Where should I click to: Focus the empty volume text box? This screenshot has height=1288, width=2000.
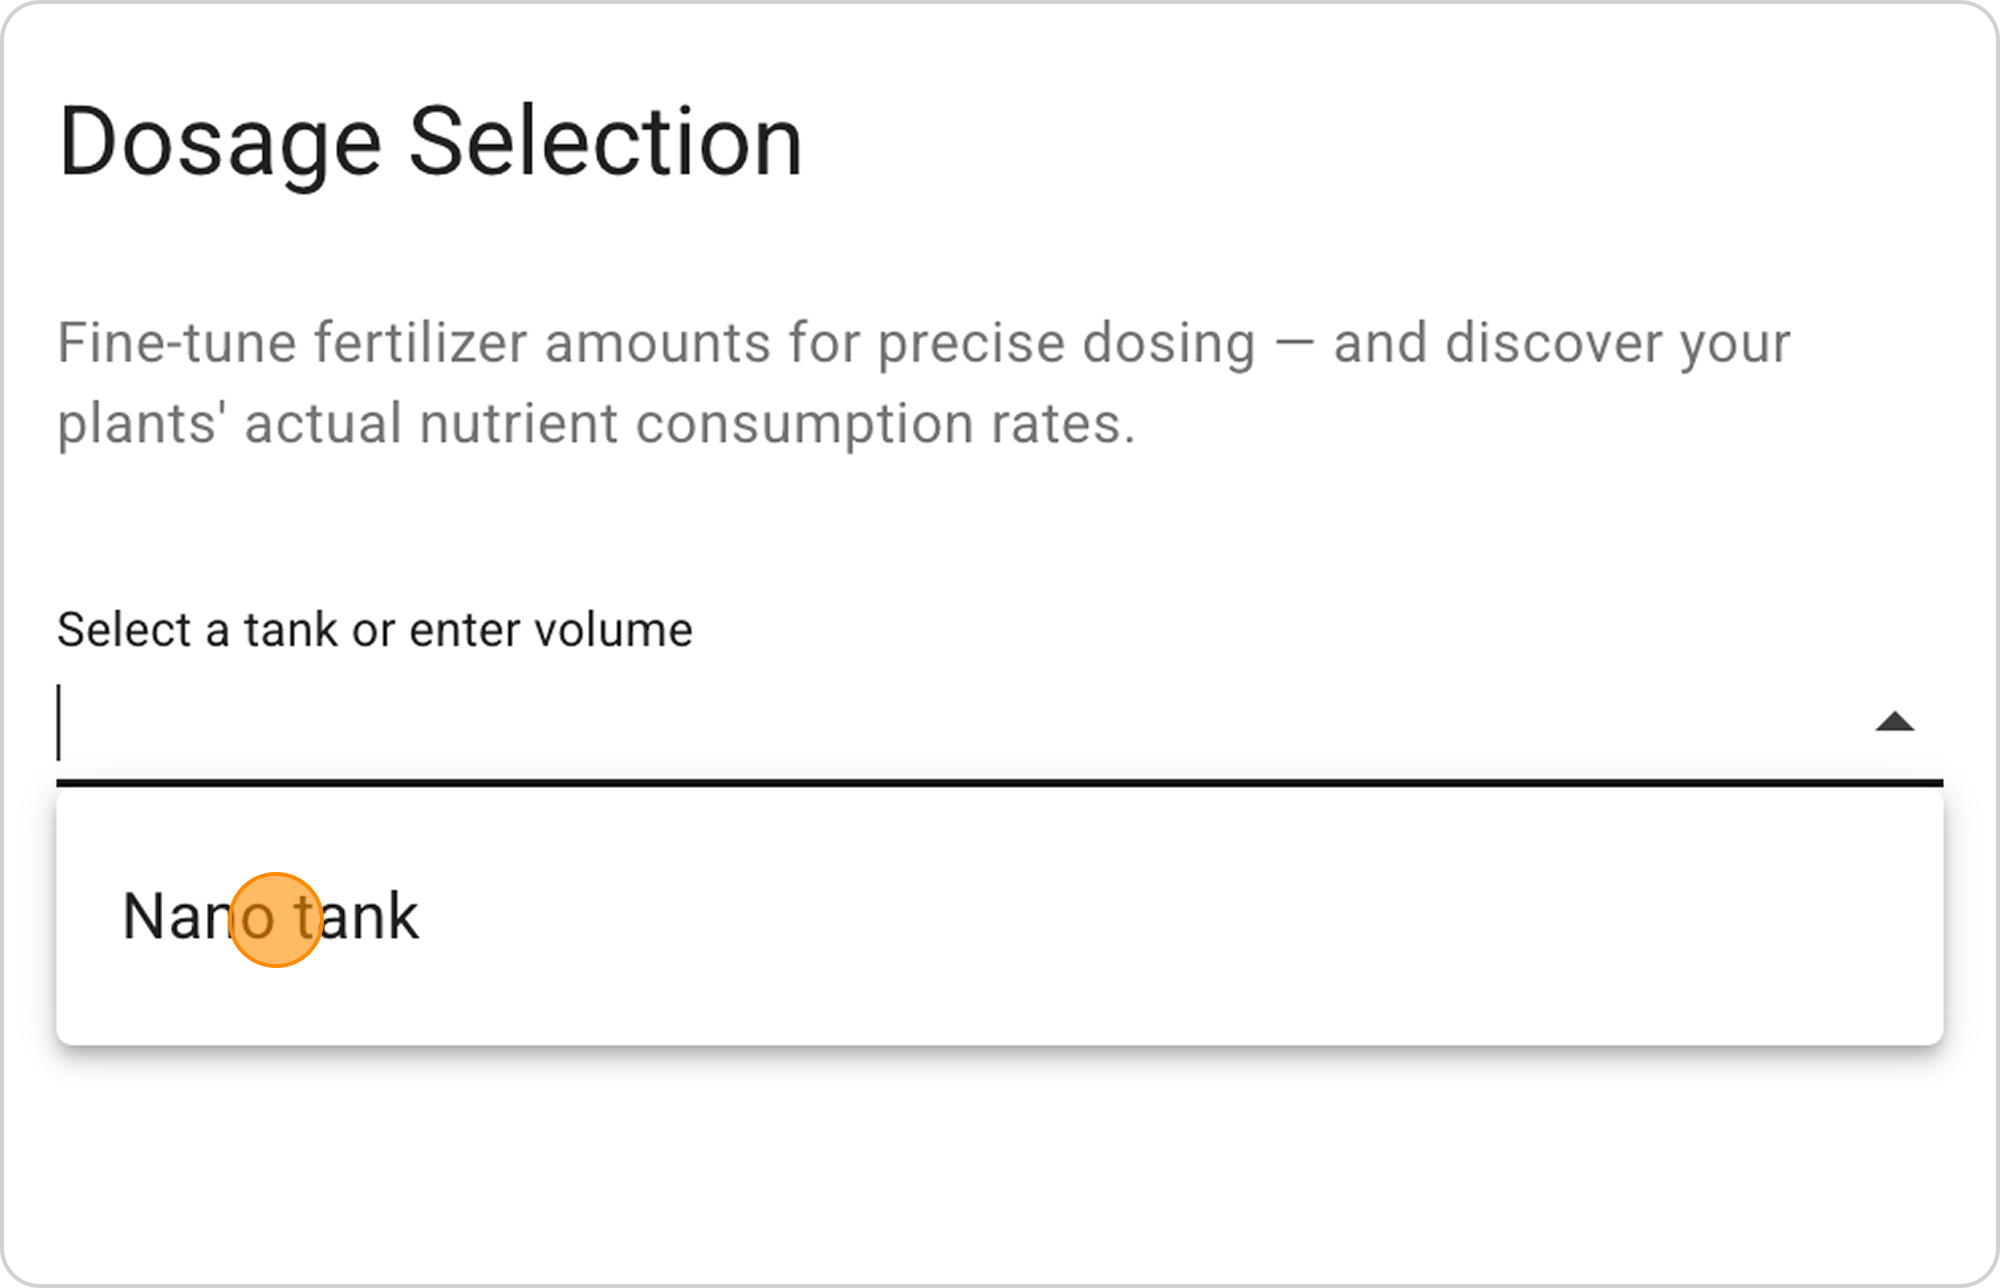click(x=900, y=724)
